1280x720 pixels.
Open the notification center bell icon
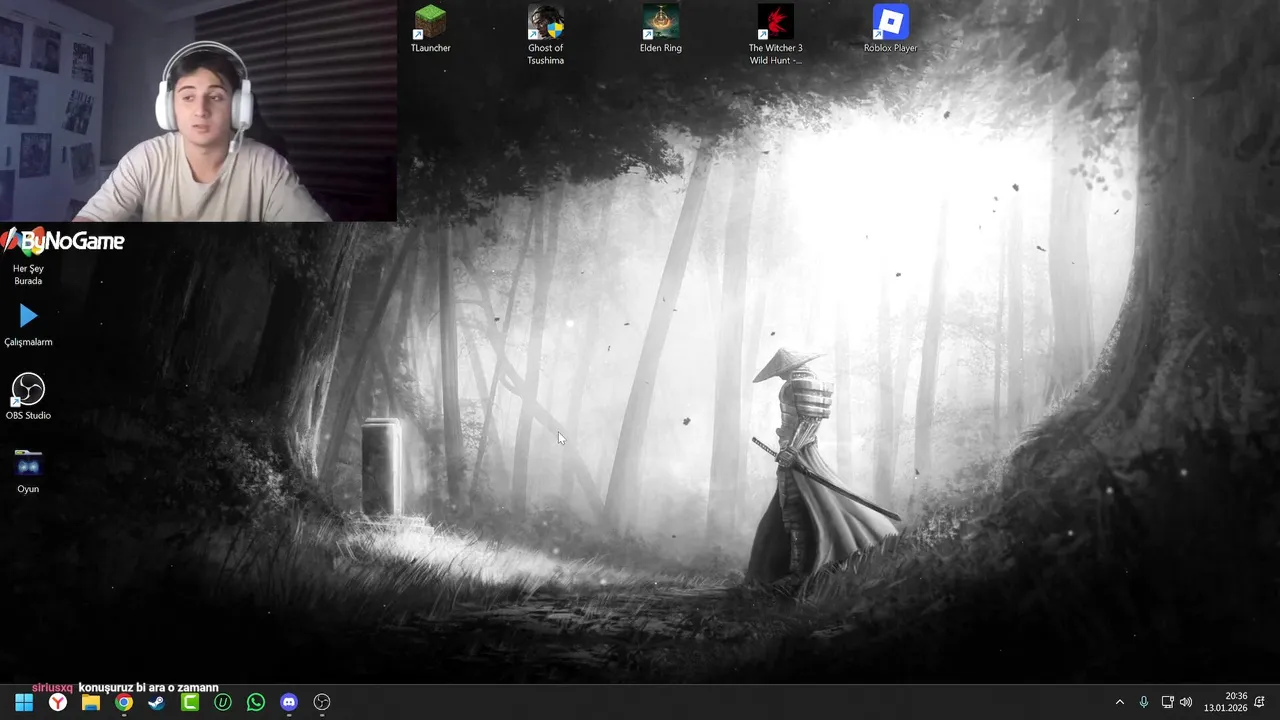click(1260, 703)
